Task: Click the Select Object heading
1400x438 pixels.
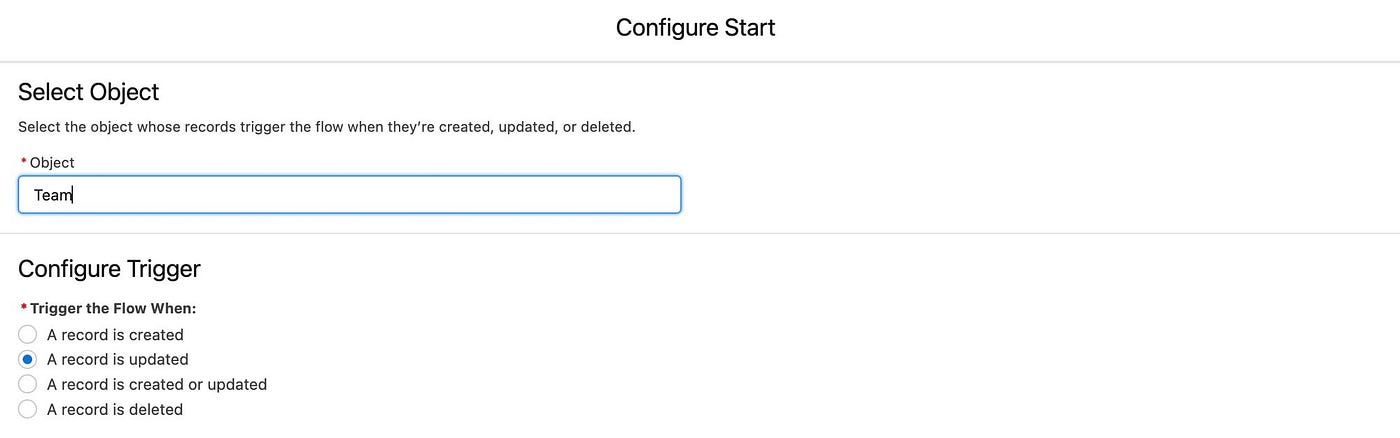Action: pos(89,92)
